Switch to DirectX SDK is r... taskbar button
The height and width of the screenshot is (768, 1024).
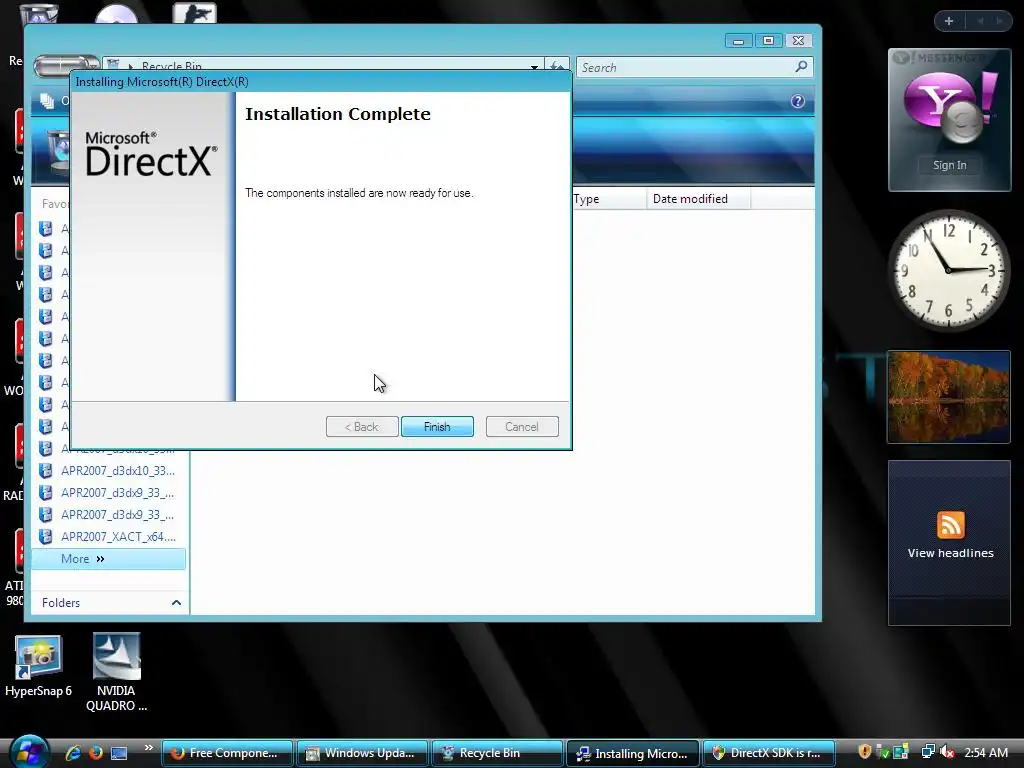[x=769, y=753]
